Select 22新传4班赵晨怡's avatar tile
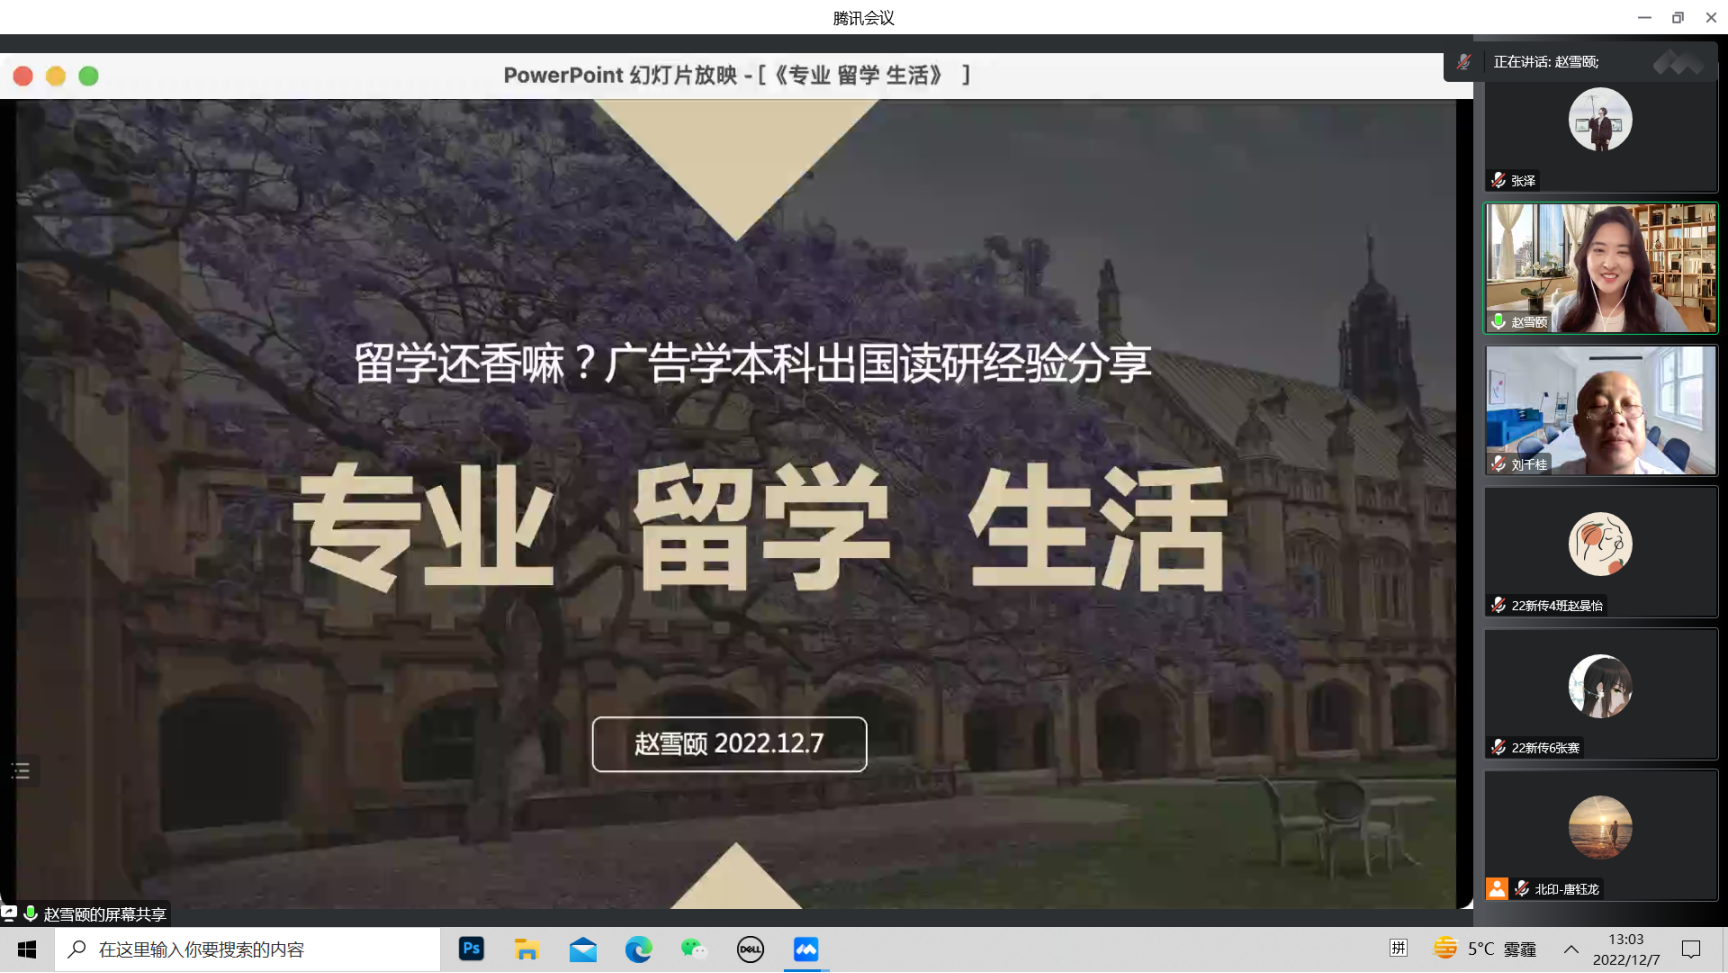The image size is (1728, 973). (1600, 552)
